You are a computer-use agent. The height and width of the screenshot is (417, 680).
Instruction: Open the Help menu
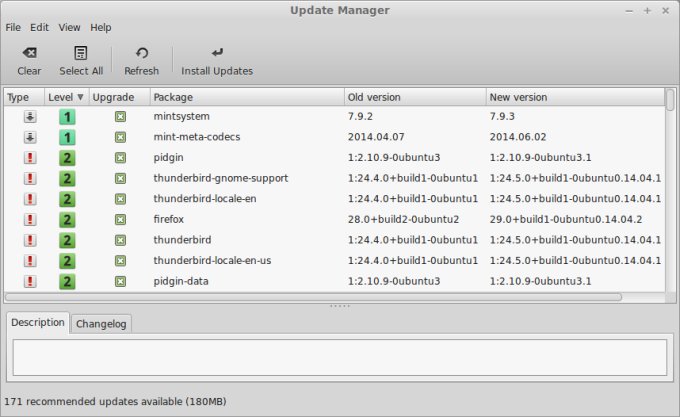101,27
